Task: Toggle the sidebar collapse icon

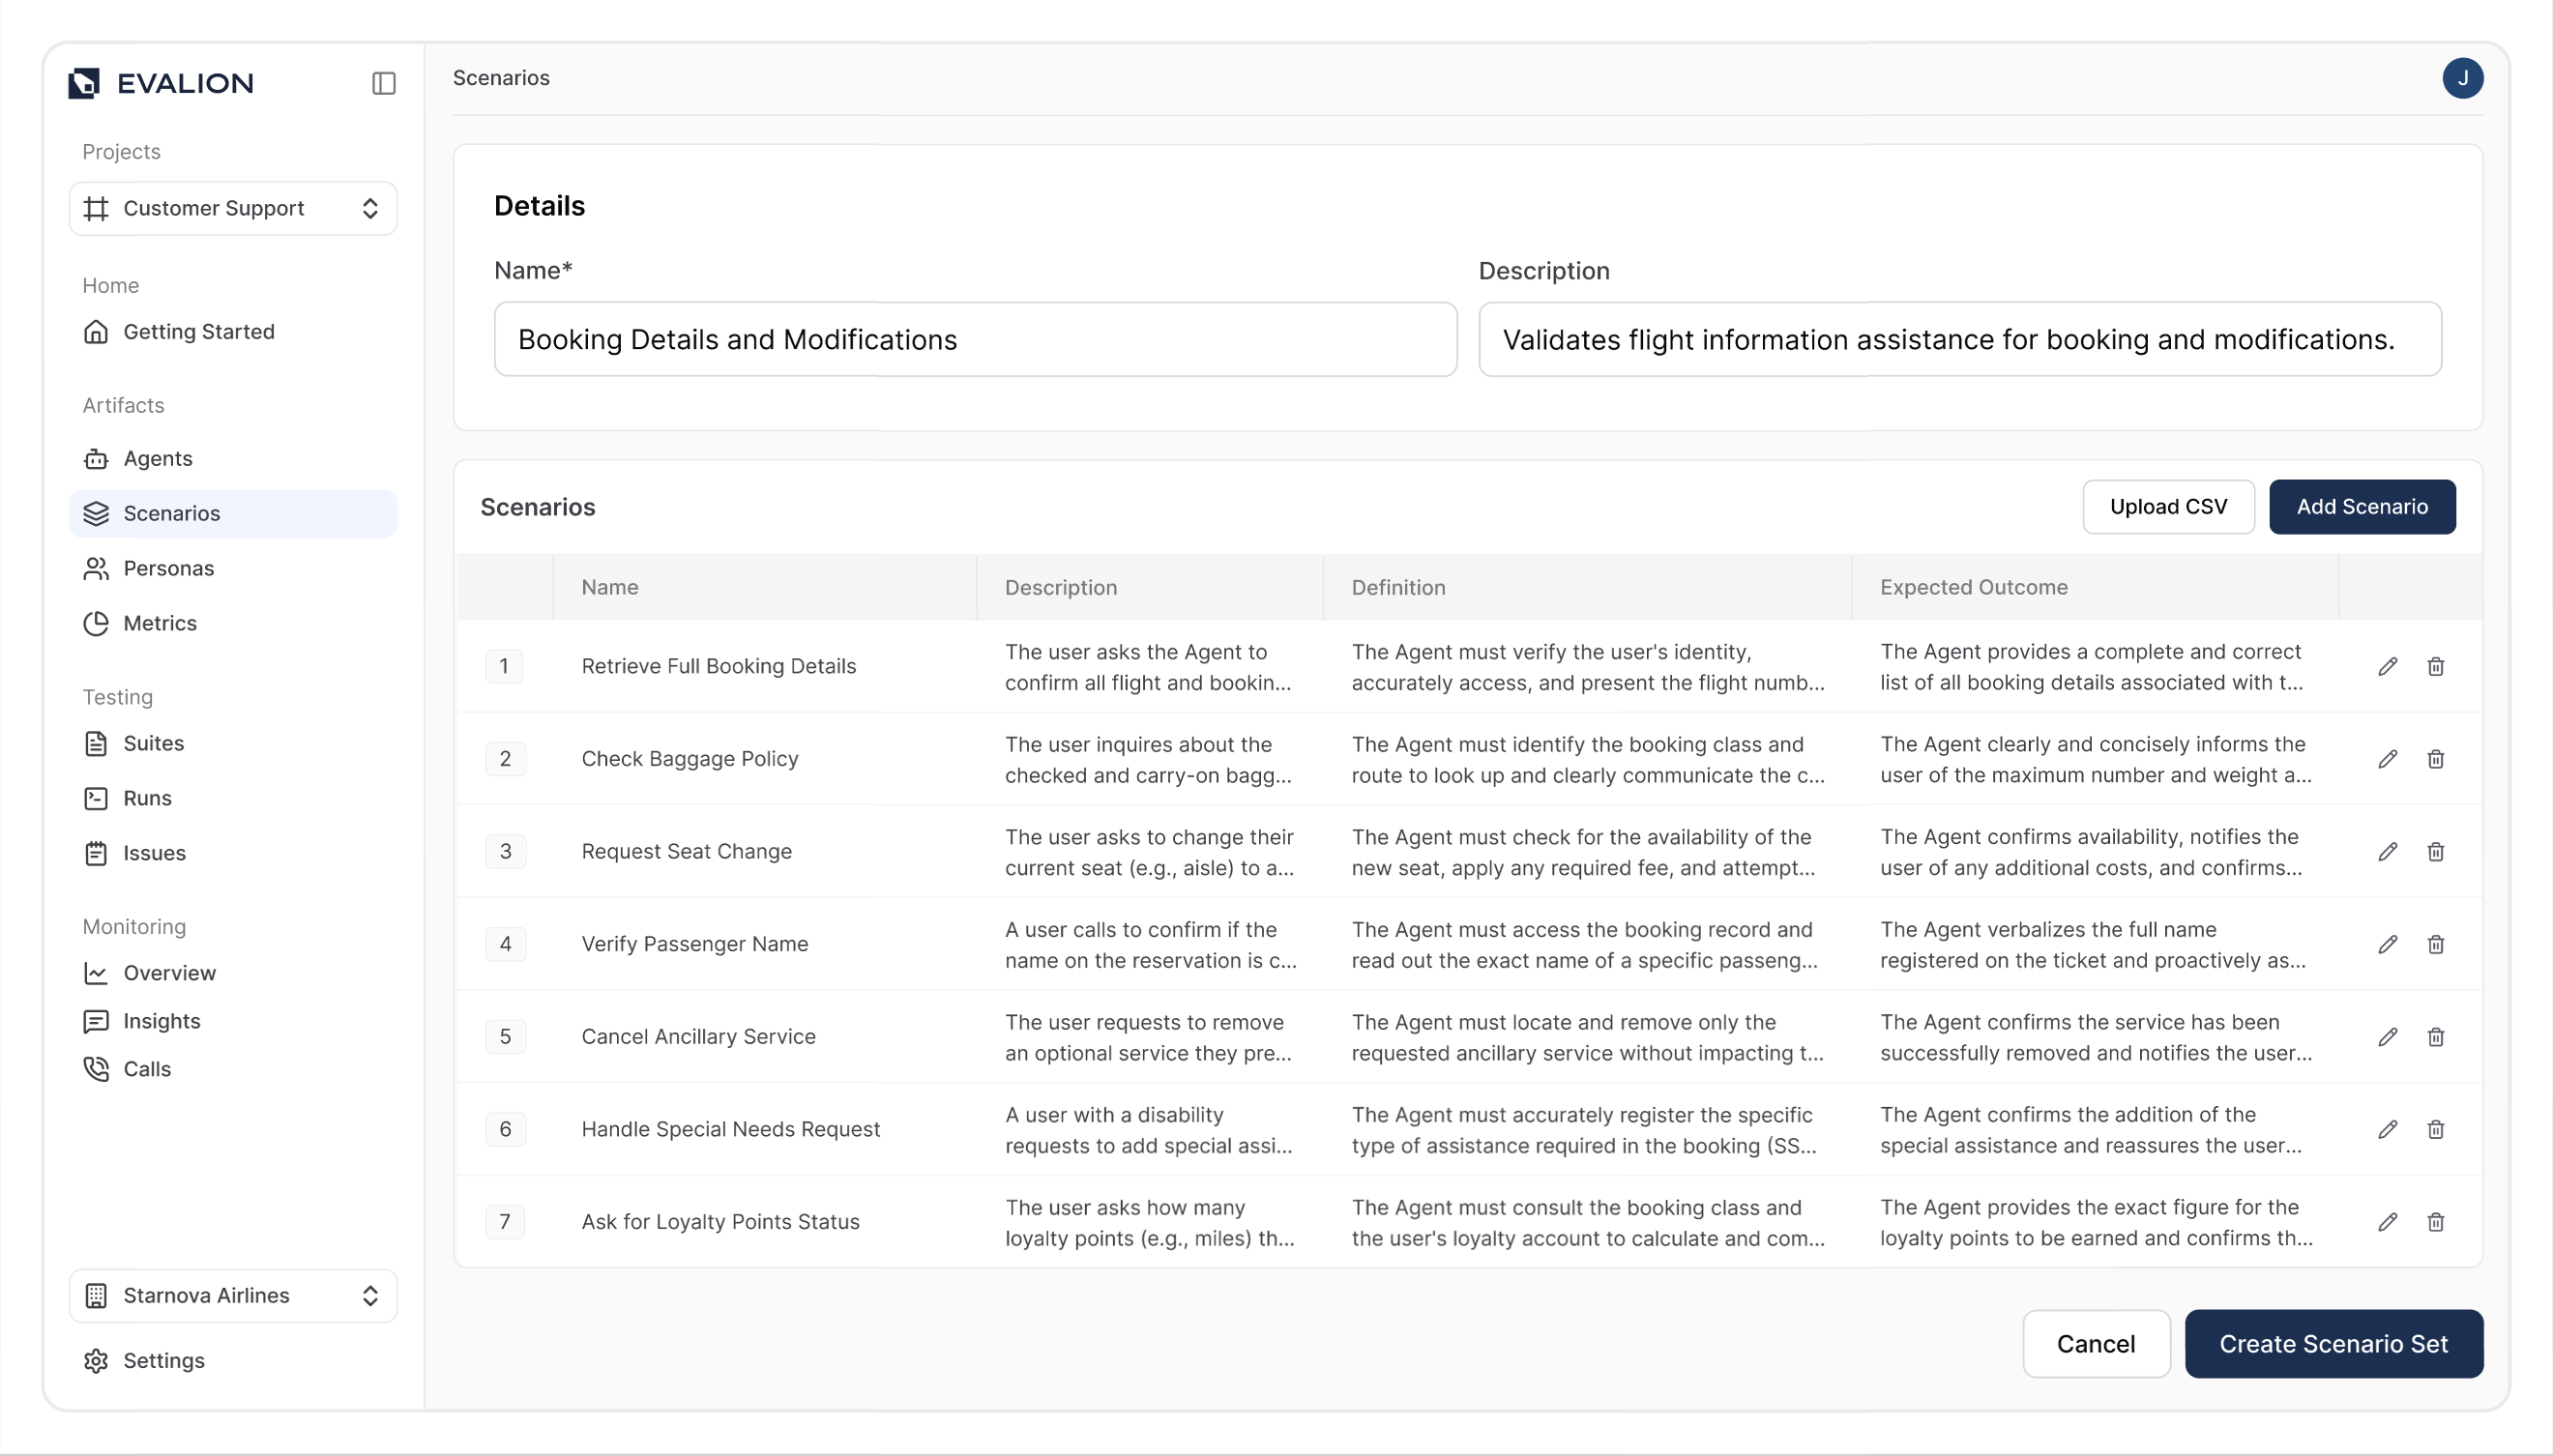Action: tap(384, 83)
